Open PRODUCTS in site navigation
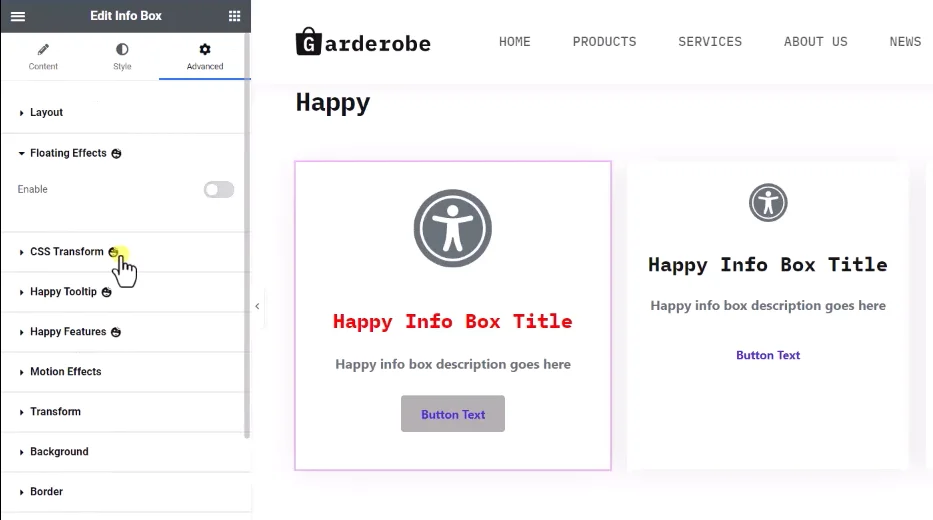The image size is (933, 520). pyautogui.click(x=605, y=42)
